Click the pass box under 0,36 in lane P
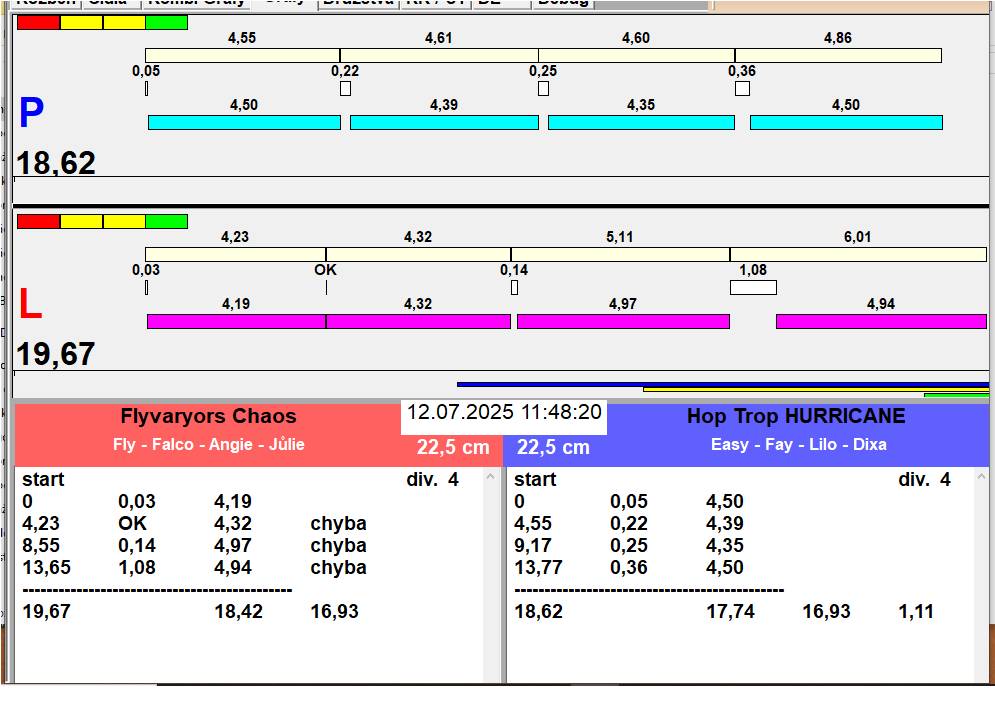Image resolution: width=995 pixels, height=701 pixels. pos(742,88)
